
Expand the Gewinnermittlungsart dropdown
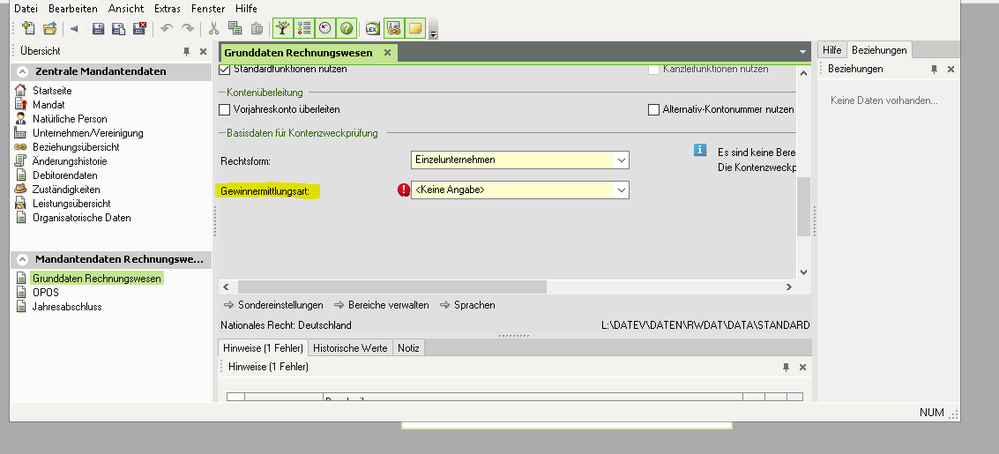[621, 190]
